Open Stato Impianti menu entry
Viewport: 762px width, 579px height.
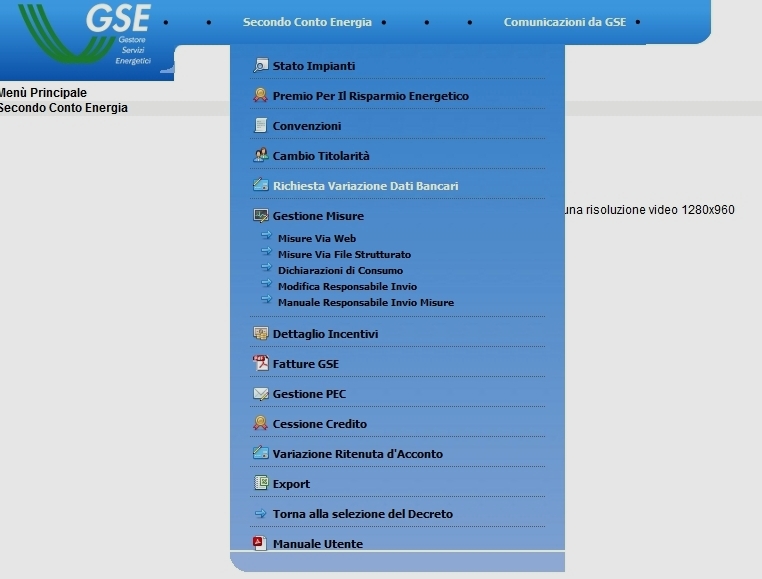(313, 66)
